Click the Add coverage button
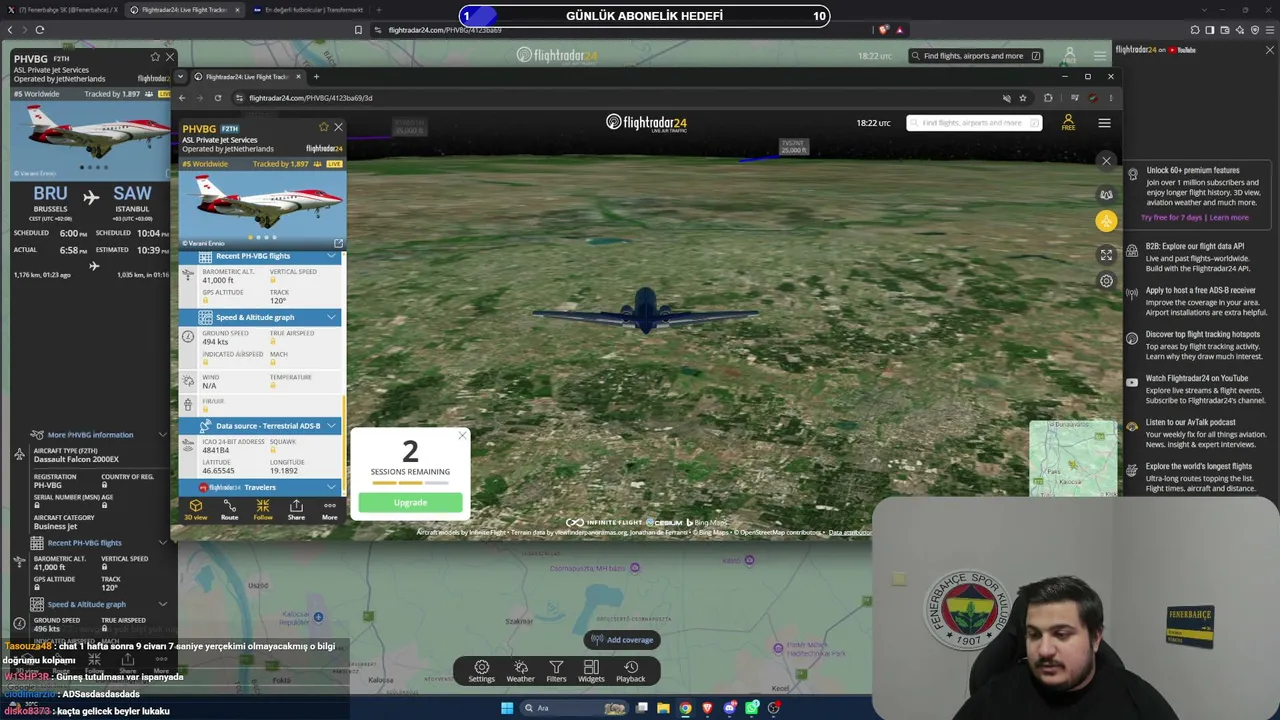 click(622, 640)
